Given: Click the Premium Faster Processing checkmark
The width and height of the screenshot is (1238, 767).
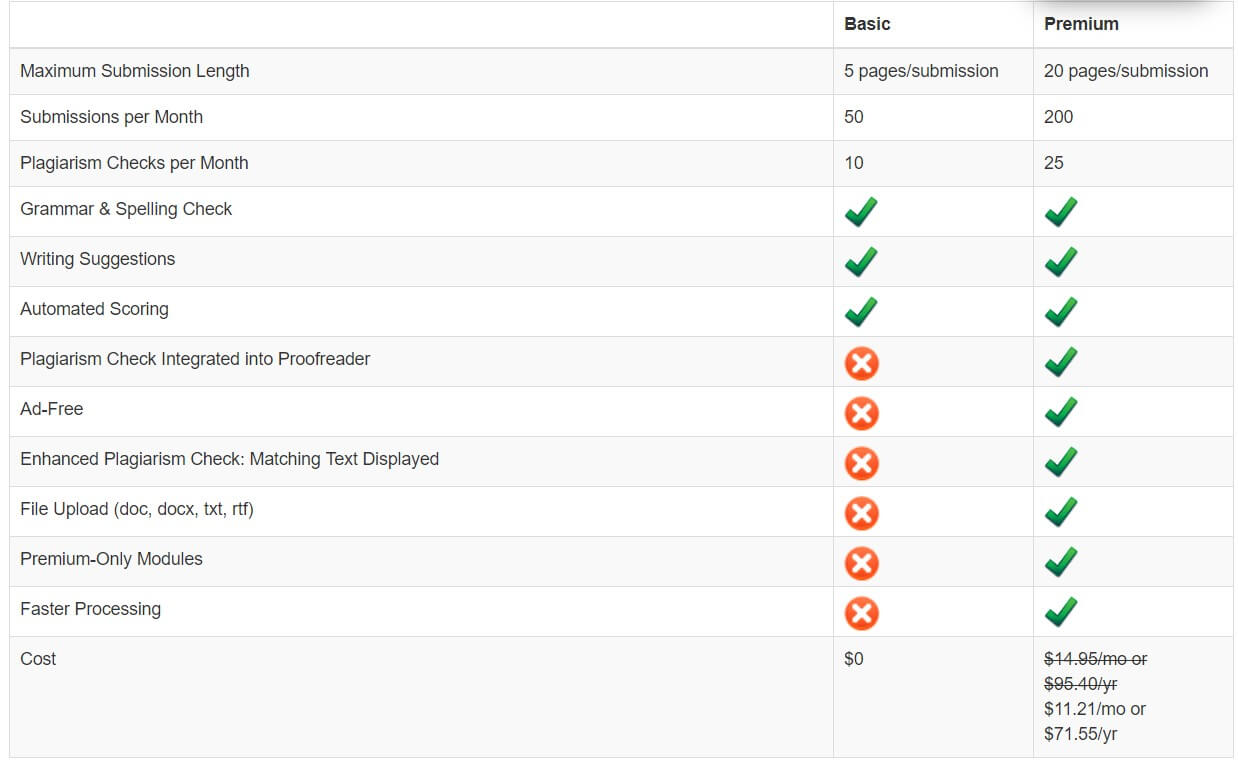Looking at the screenshot, I should point(1061,612).
